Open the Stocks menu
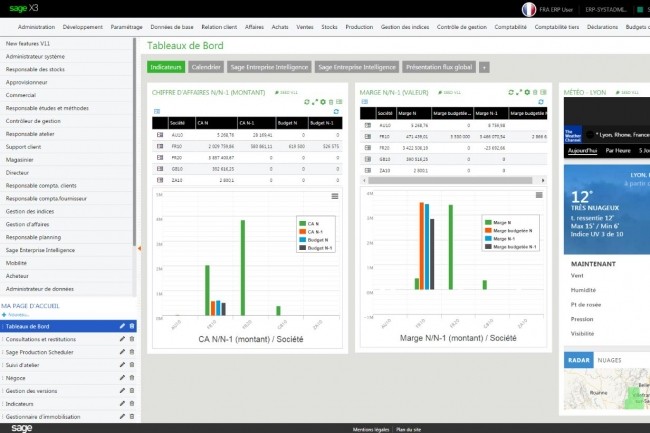 (329, 27)
